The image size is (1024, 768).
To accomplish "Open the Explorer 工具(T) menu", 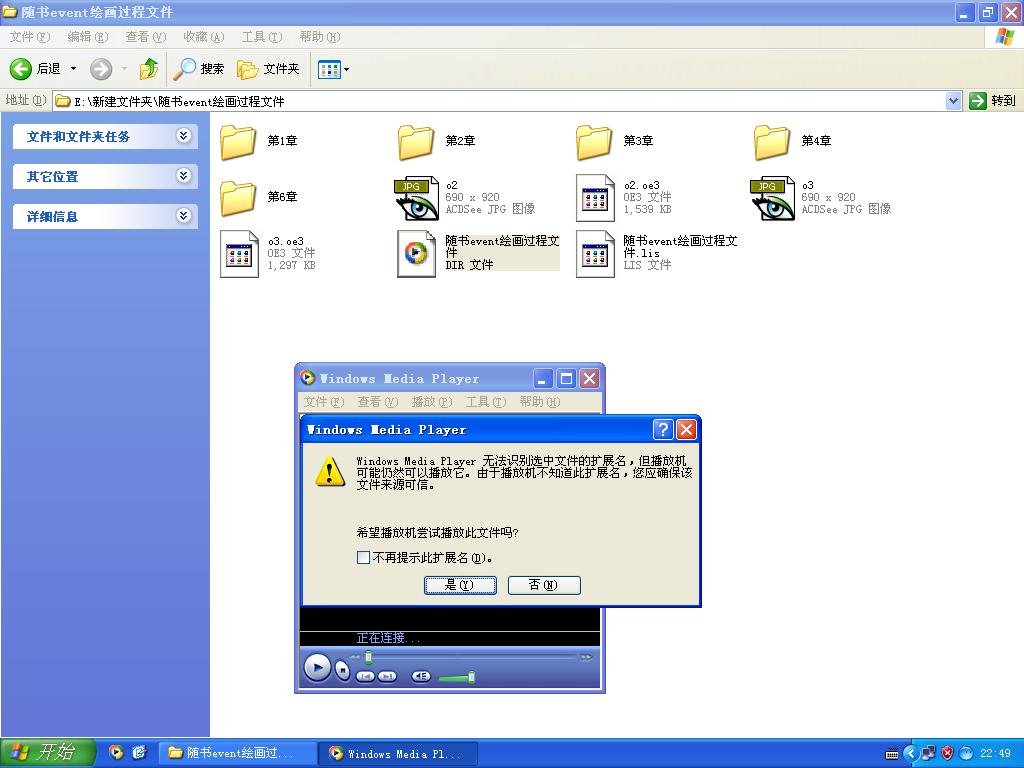I will 262,37.
